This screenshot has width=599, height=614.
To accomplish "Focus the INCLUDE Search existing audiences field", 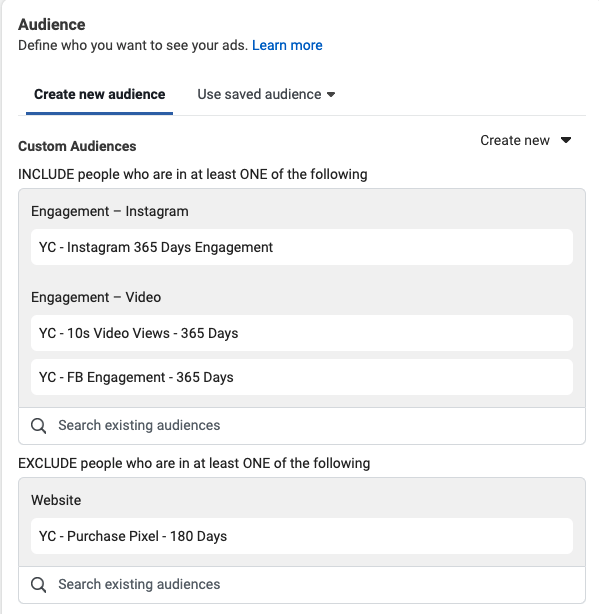I will (302, 426).
